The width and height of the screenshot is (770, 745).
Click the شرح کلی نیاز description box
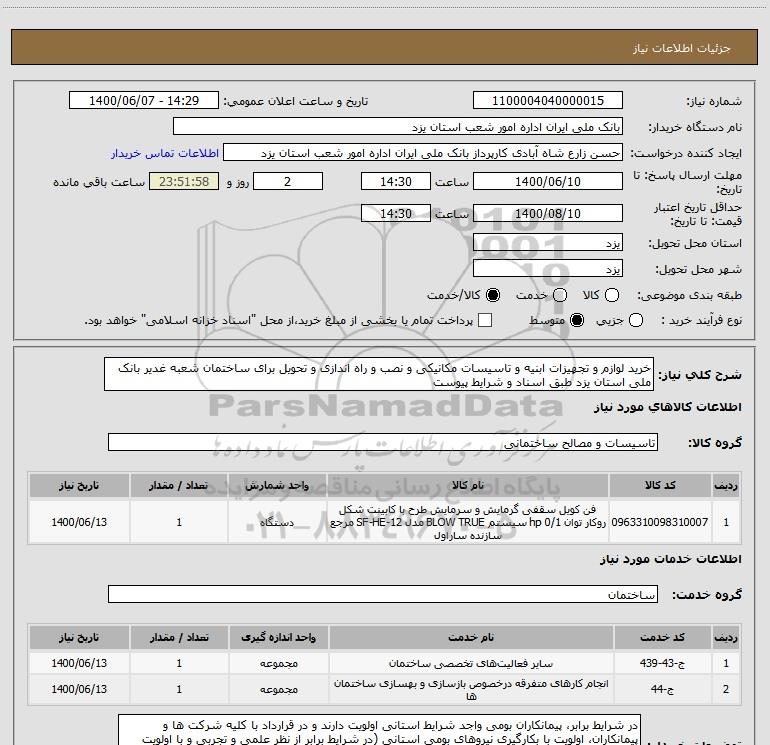pyautogui.click(x=379, y=374)
